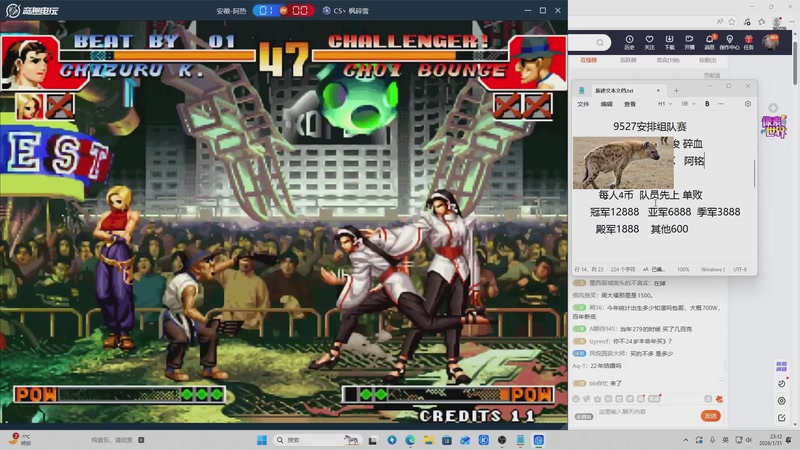The width and height of the screenshot is (800, 450).
Task: Open the 文件 menu in Notepad
Action: (x=583, y=104)
